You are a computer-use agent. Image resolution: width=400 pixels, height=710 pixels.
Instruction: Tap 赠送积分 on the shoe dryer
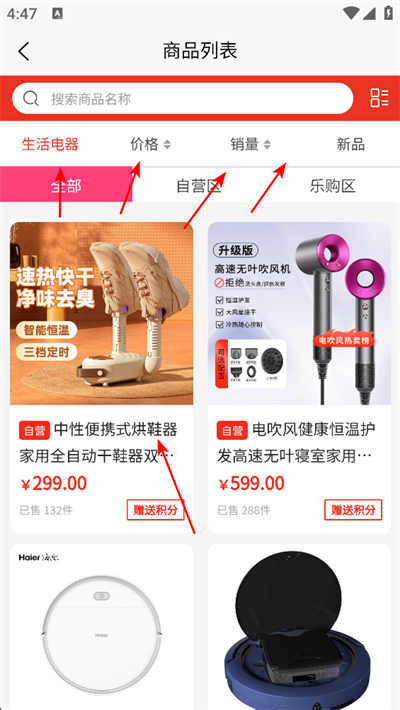[x=155, y=510]
